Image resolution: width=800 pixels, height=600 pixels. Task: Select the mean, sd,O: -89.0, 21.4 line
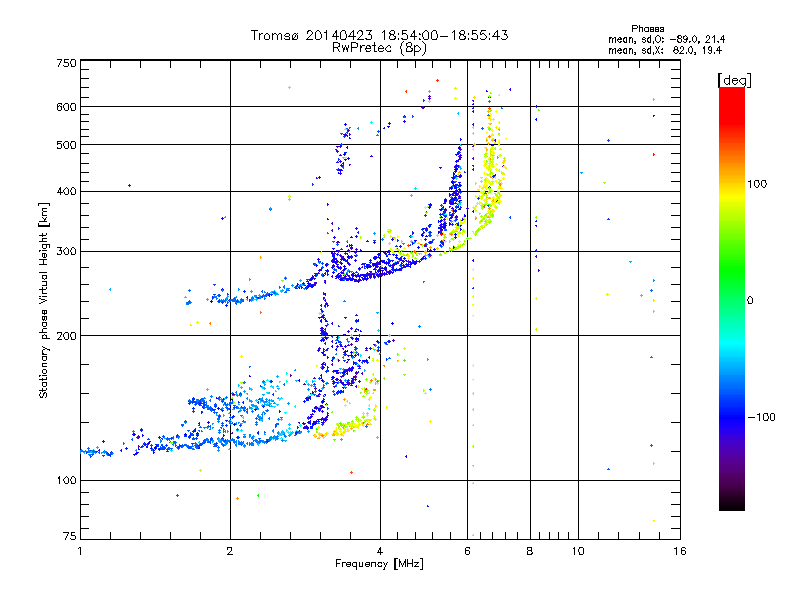[x=666, y=39]
